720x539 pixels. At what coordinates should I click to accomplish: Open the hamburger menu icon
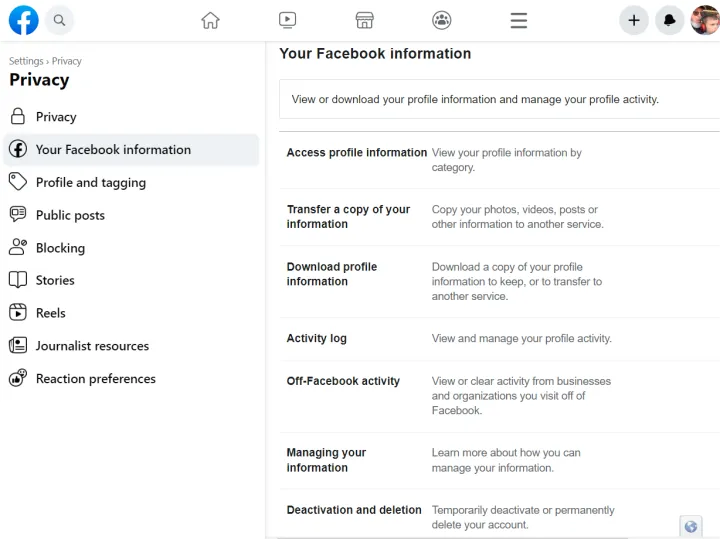coord(518,20)
